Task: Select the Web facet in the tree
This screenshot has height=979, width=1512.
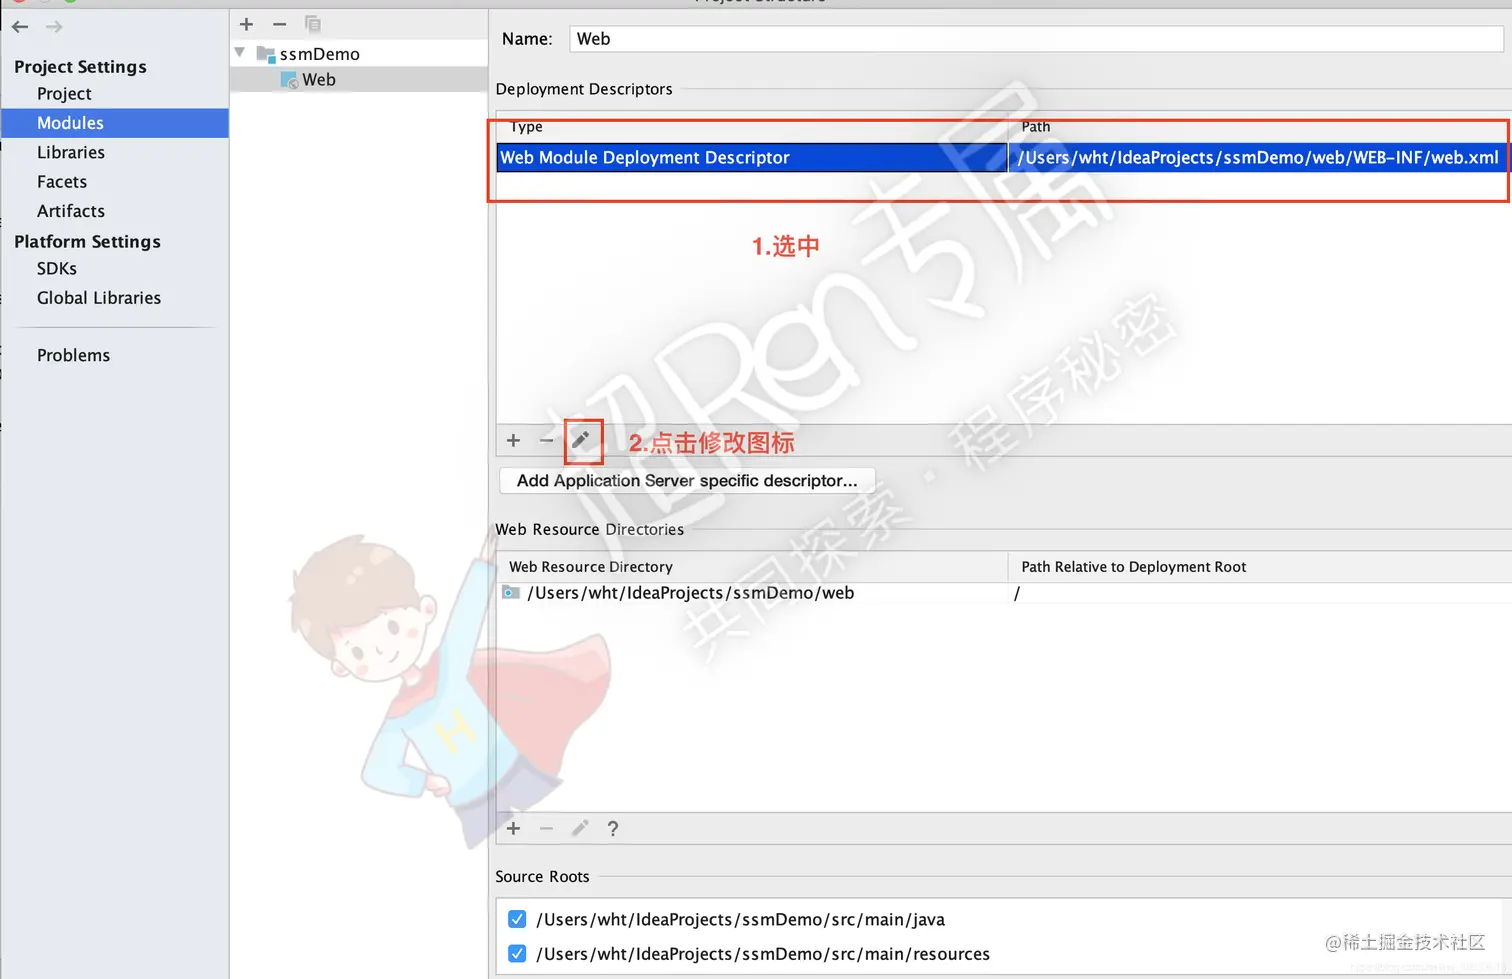Action: click(x=309, y=80)
